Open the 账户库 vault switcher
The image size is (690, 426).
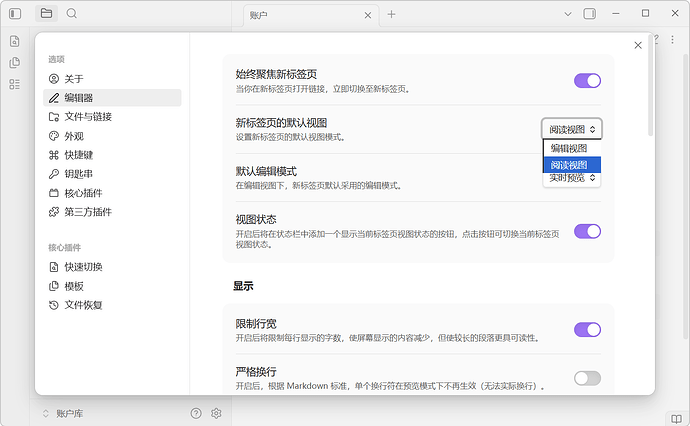coord(68,413)
